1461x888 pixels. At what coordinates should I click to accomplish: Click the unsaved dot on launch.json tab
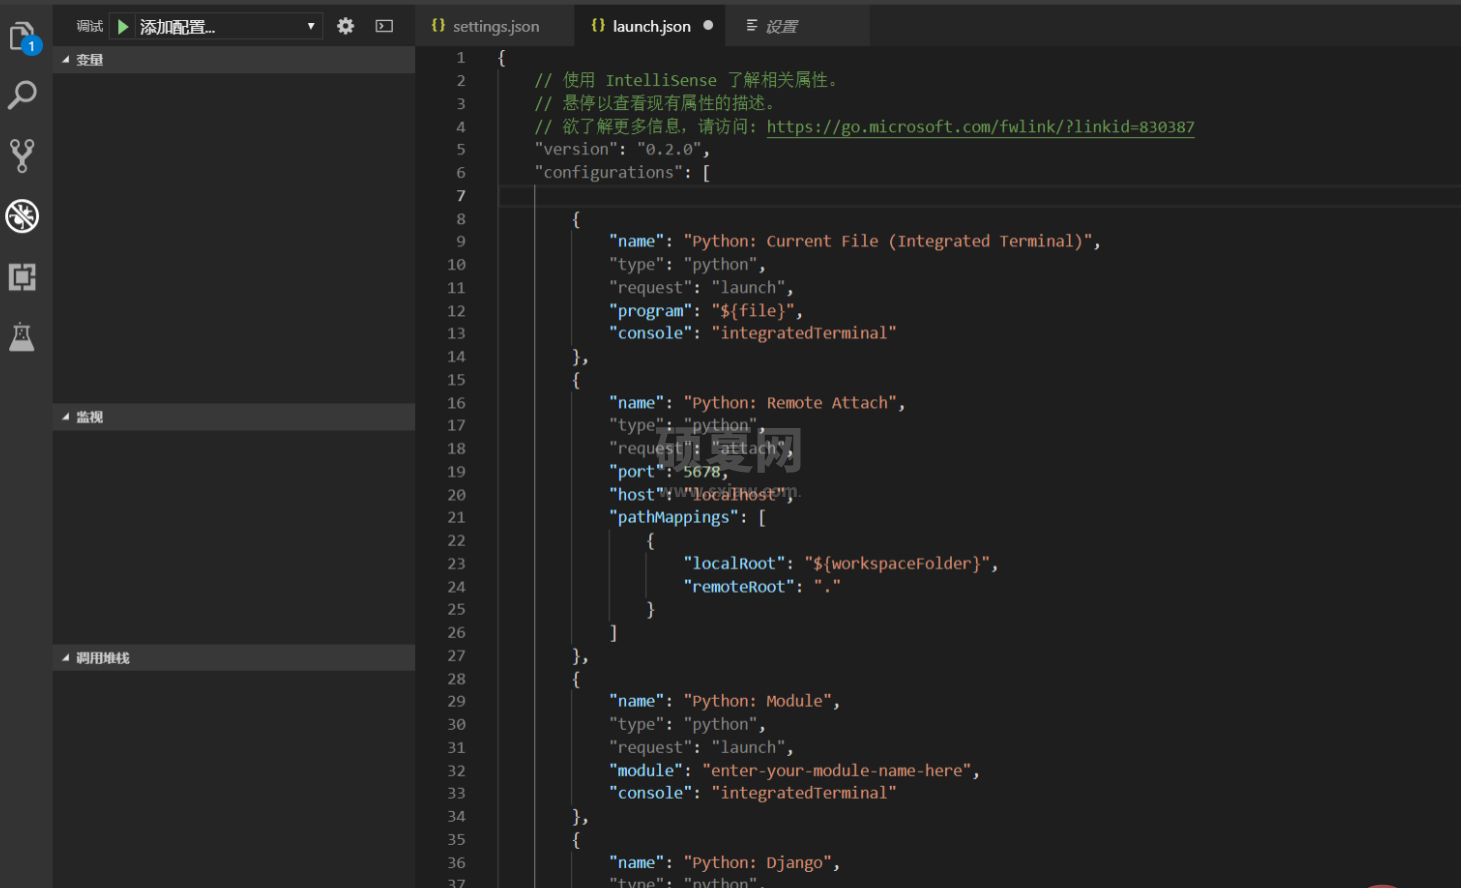pyautogui.click(x=708, y=26)
